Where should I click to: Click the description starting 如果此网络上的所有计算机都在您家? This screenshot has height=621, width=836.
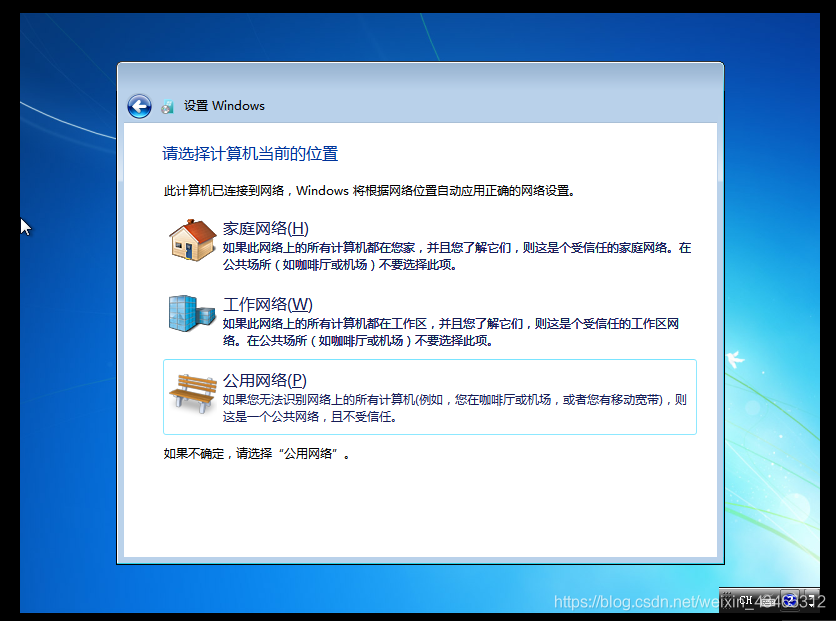[x=457, y=256]
